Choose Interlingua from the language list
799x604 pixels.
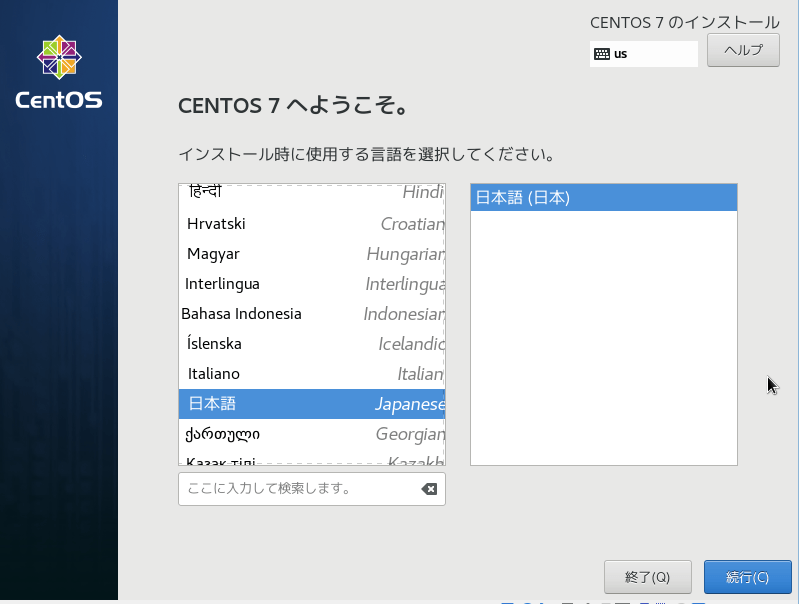[x=312, y=284]
